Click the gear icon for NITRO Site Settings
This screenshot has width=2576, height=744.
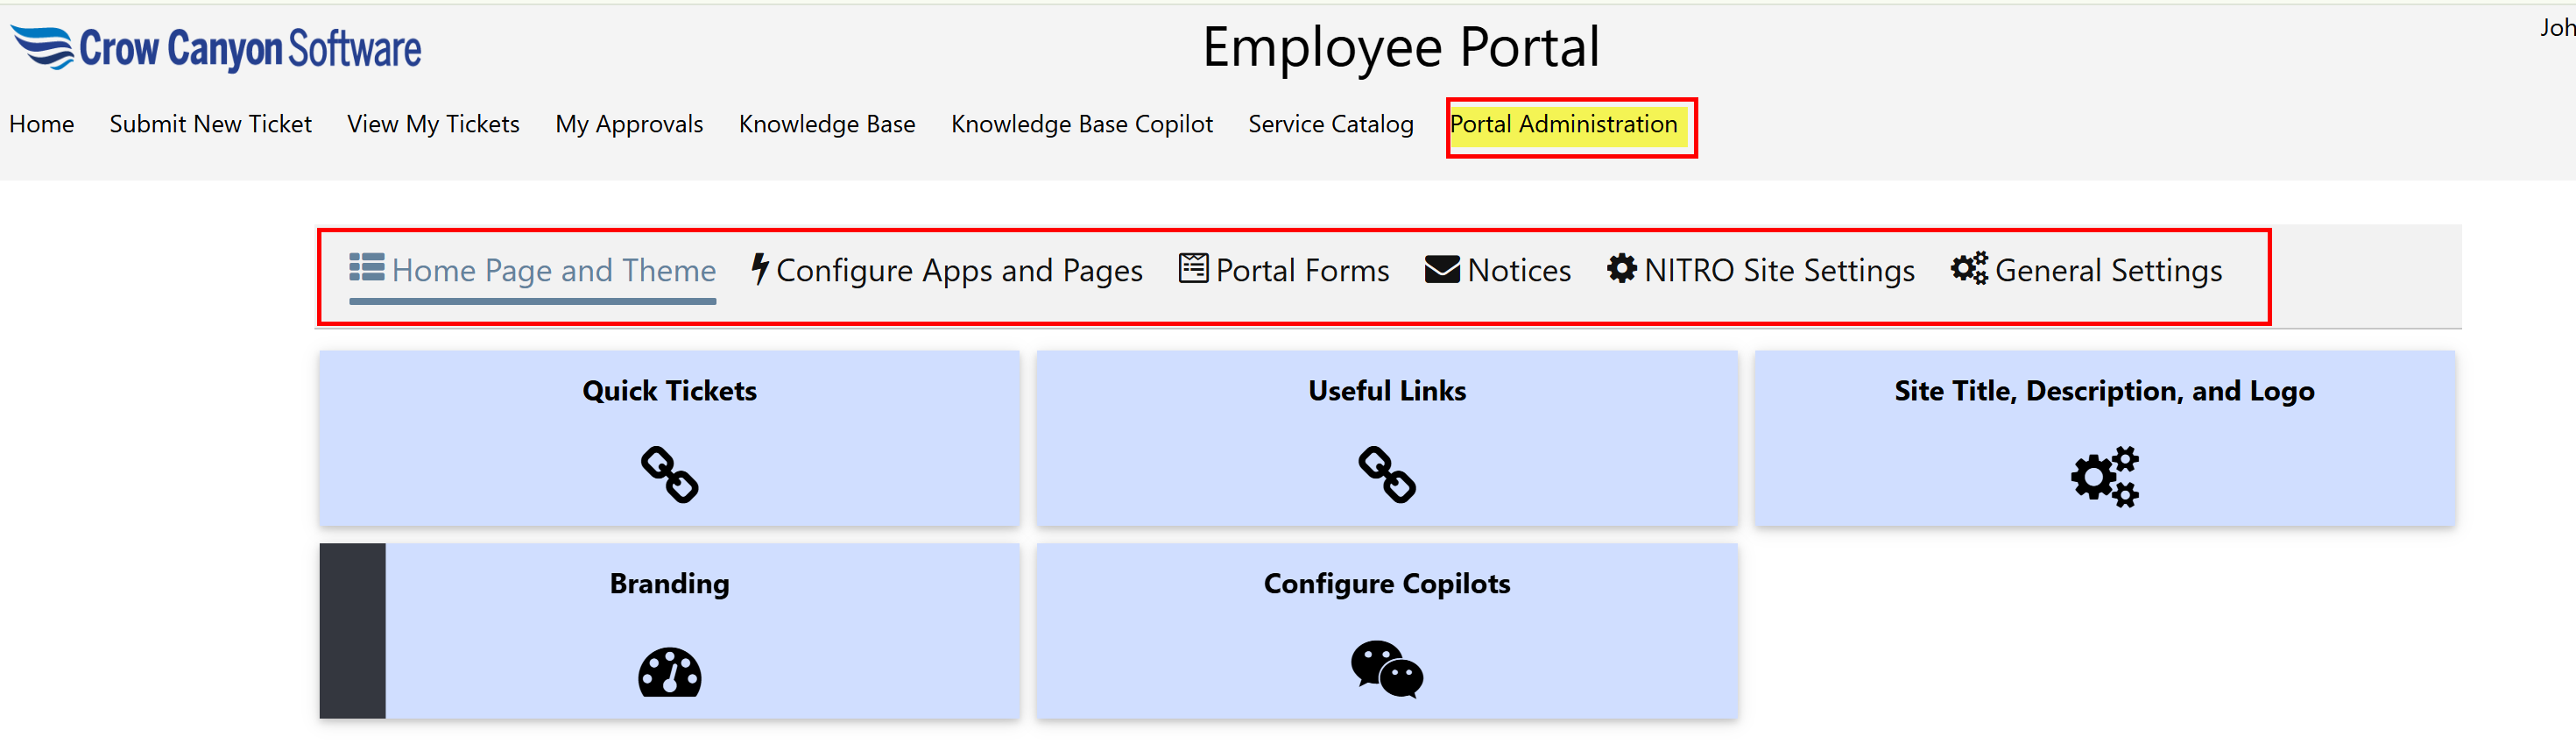[x=1621, y=269]
